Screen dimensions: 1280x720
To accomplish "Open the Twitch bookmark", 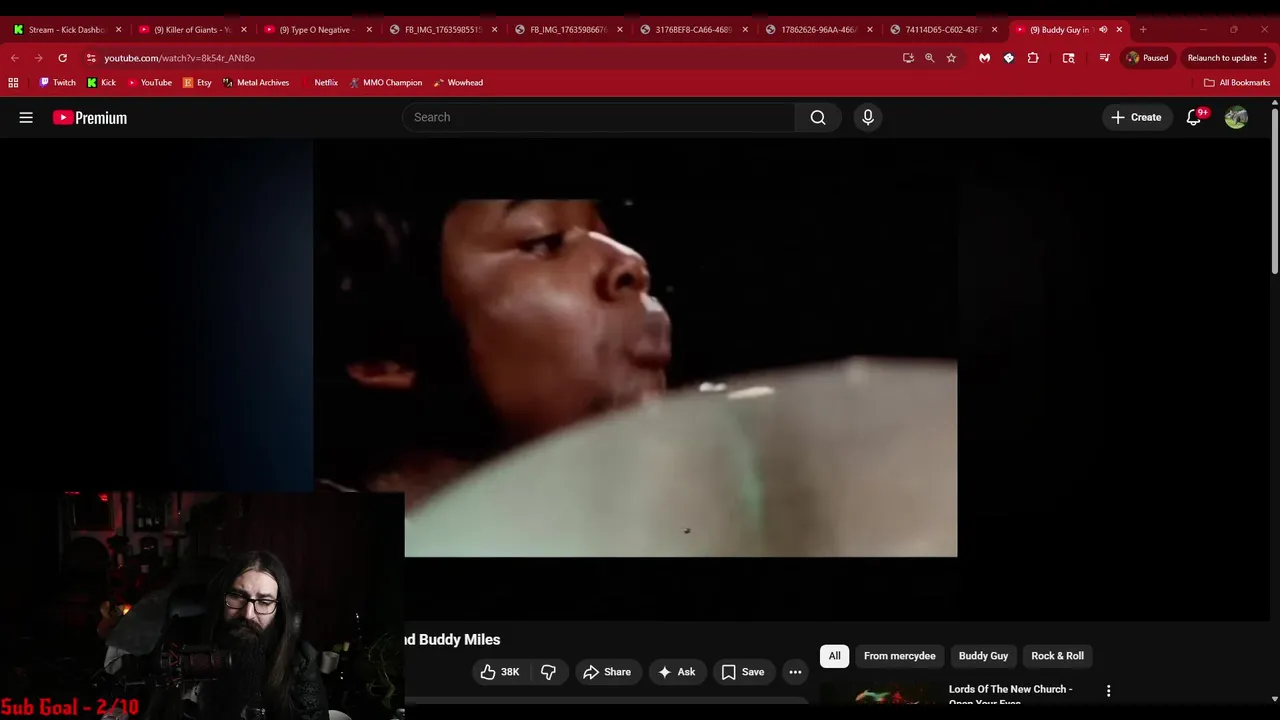I will coord(57,83).
